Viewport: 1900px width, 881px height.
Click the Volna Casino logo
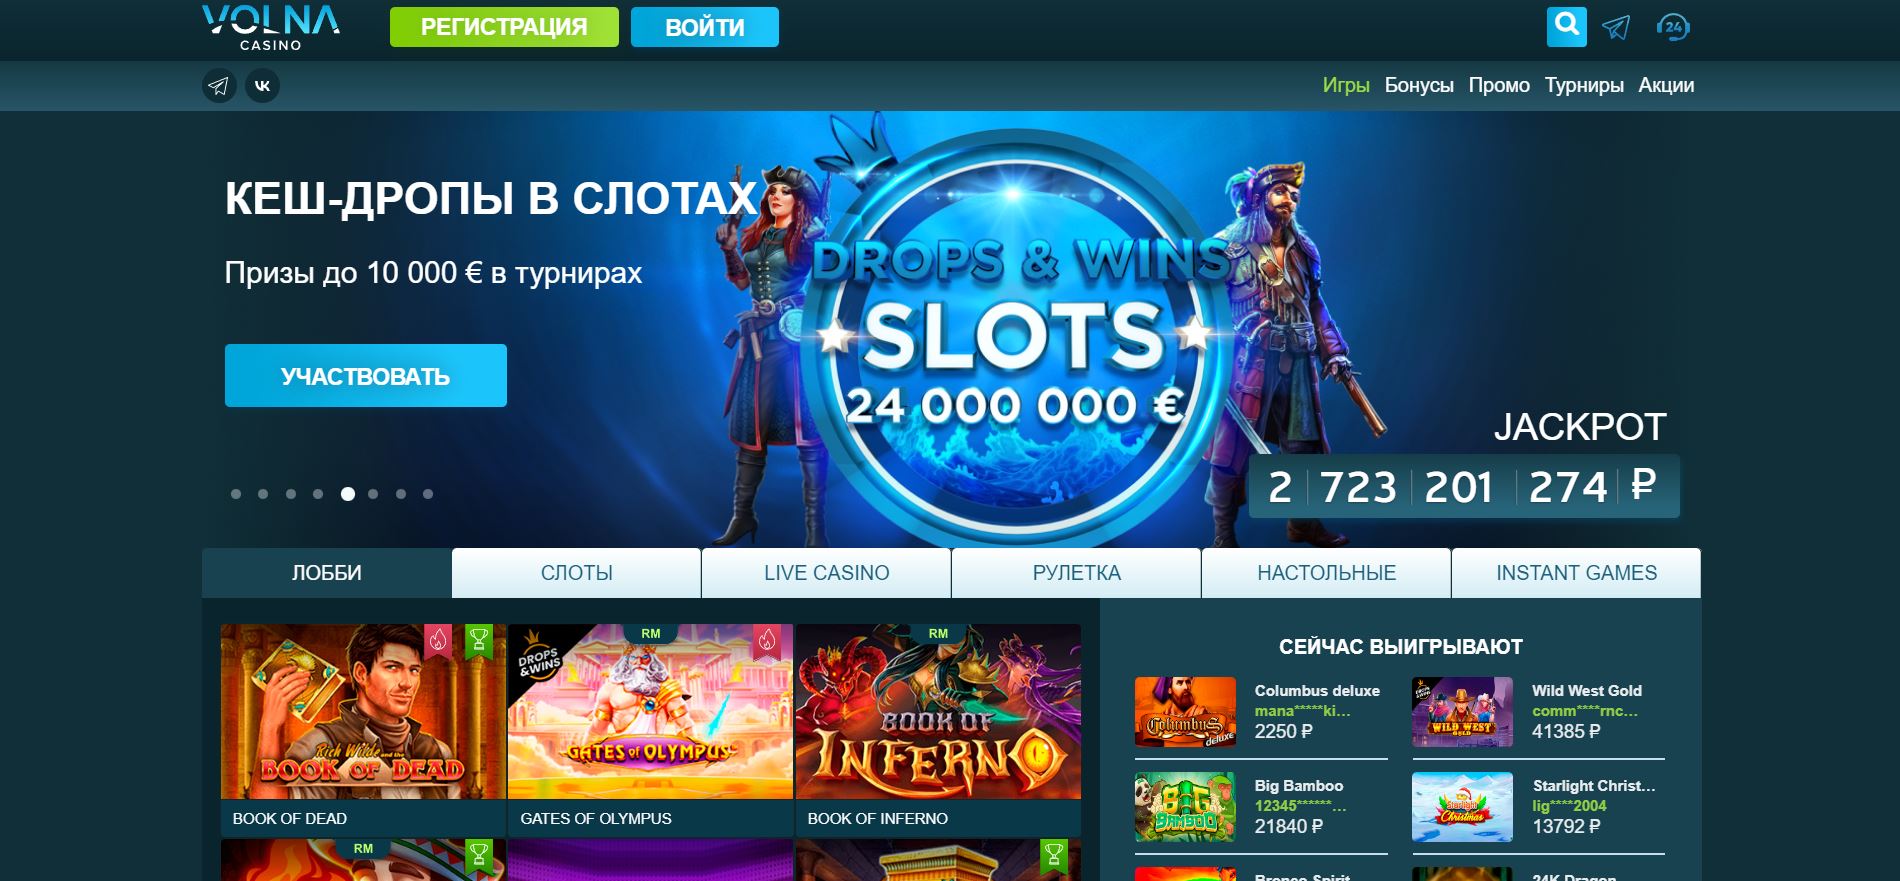(x=271, y=27)
